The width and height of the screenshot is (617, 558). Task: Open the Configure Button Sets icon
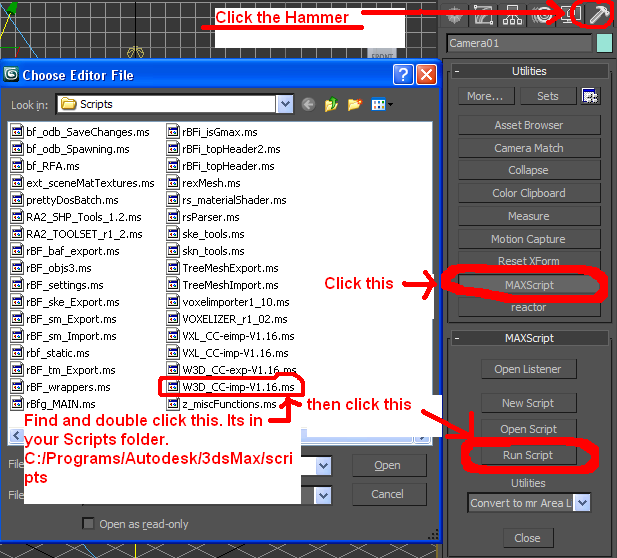590,96
